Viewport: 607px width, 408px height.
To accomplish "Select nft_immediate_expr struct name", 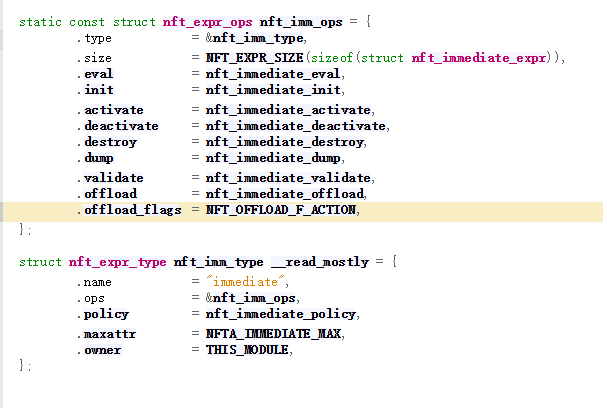I will (x=478, y=58).
